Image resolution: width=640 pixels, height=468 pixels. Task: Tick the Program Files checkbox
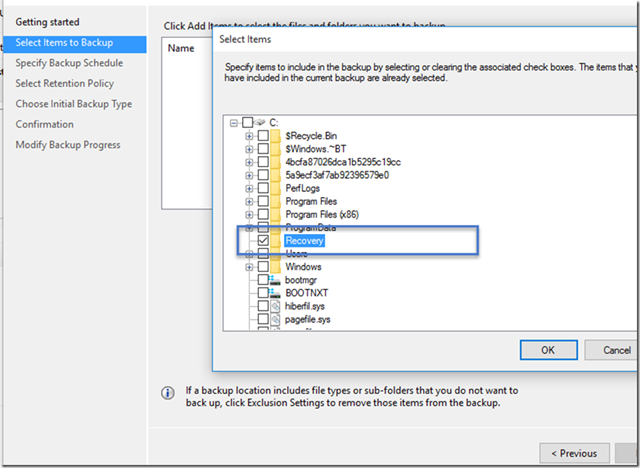pyautogui.click(x=262, y=201)
